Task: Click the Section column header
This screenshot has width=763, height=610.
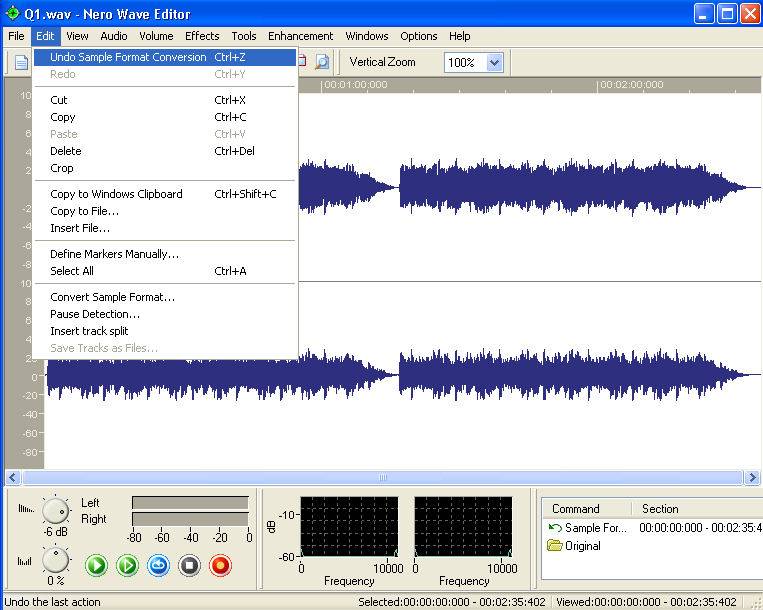Action: pyautogui.click(x=660, y=509)
